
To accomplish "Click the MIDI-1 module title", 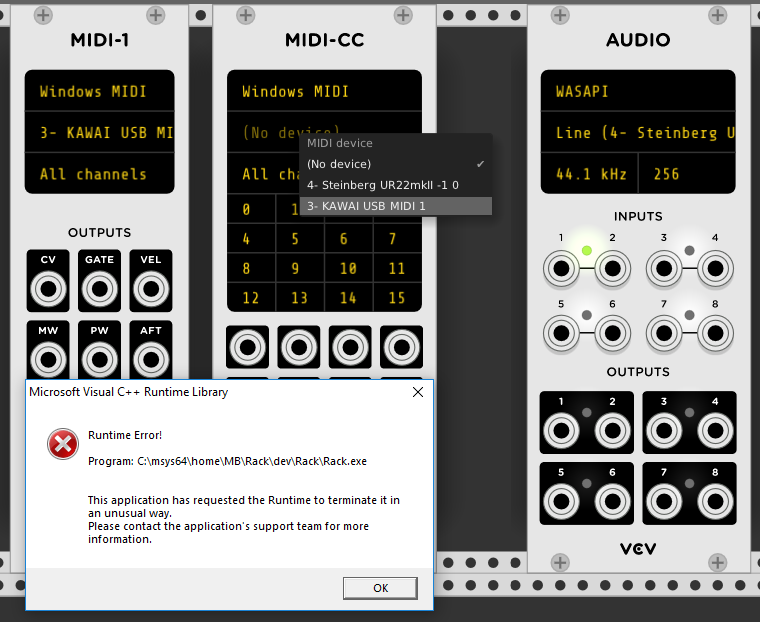I will point(99,40).
